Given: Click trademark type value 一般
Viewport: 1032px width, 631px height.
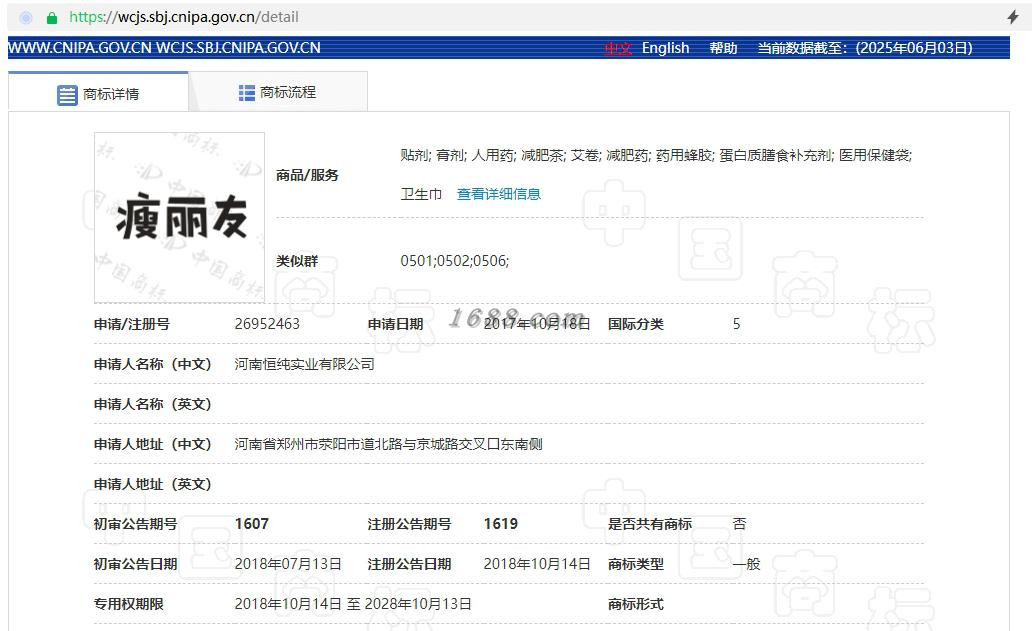Looking at the screenshot, I should pos(746,564).
